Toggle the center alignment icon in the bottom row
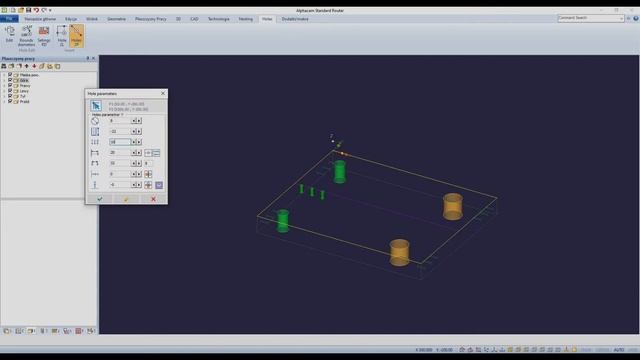Image resolution: width=640 pixels, height=360 pixels. 148,185
